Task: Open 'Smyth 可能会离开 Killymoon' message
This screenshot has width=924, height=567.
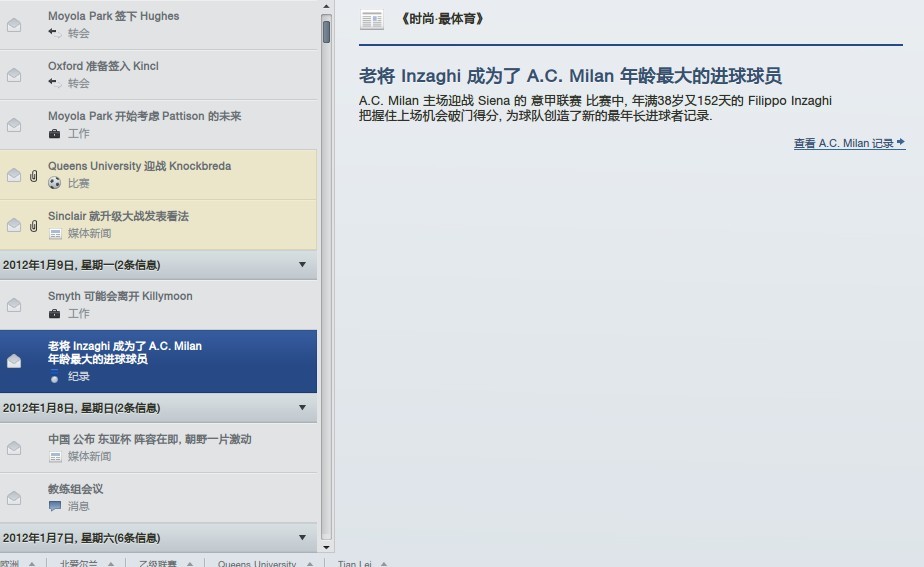Action: coord(158,305)
